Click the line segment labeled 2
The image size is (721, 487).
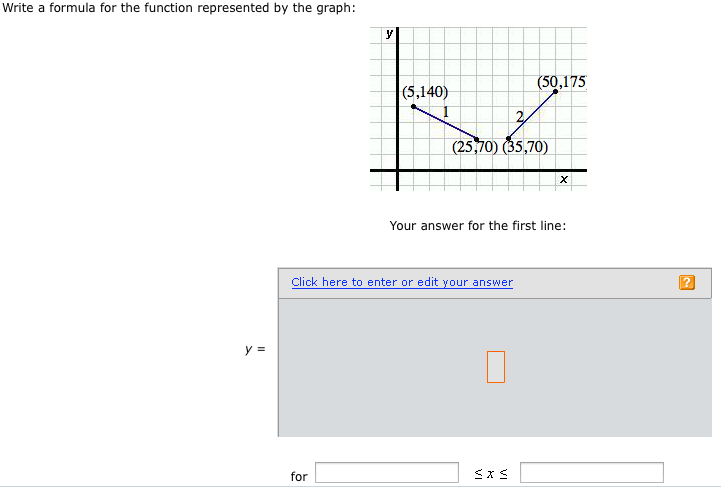click(x=532, y=115)
